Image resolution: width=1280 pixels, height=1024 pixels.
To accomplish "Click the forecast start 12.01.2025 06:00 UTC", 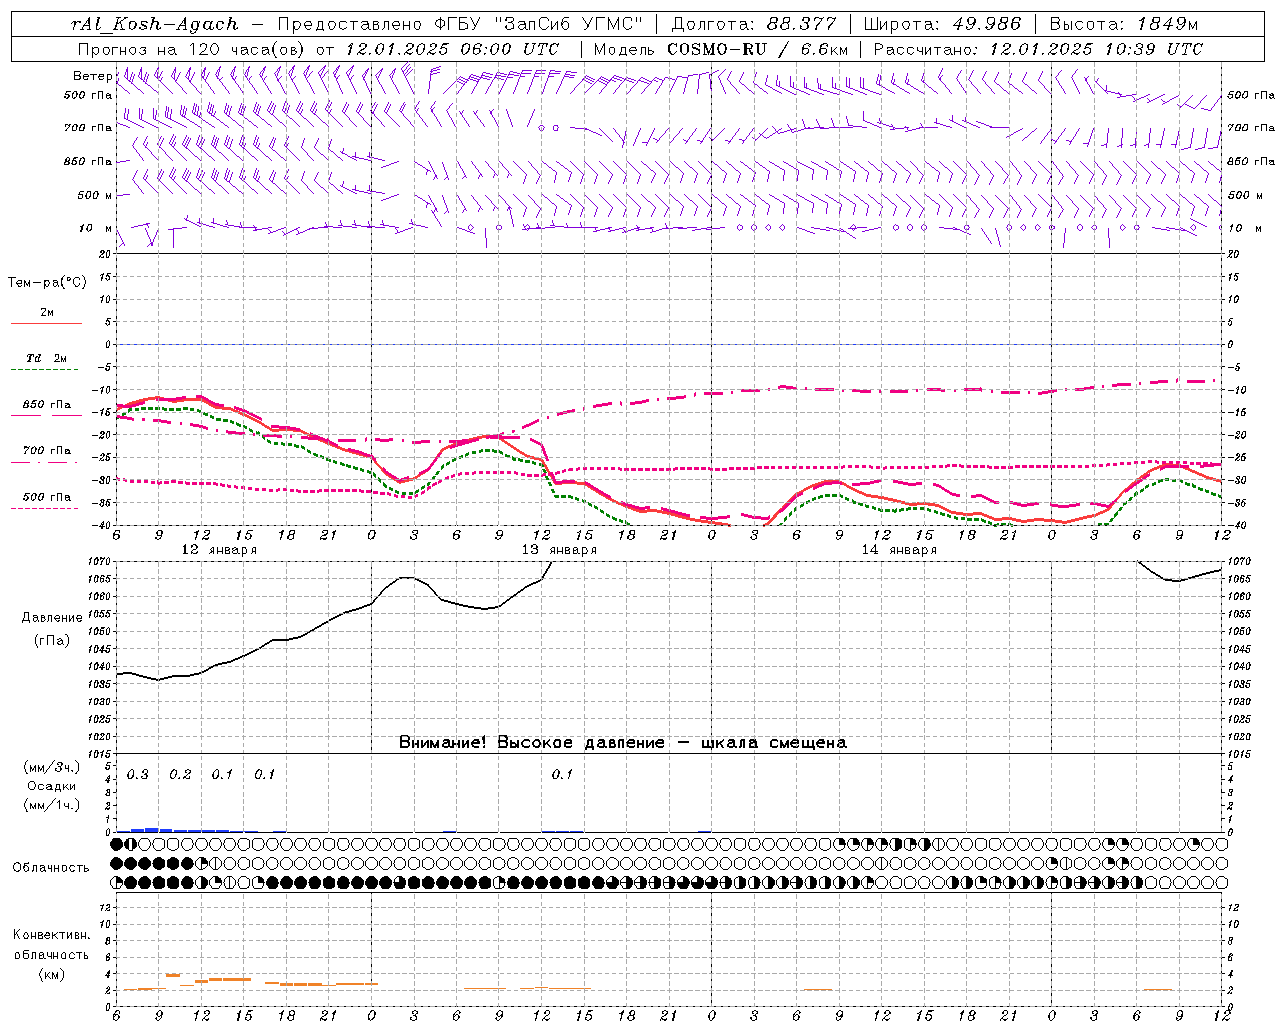I will tap(452, 49).
